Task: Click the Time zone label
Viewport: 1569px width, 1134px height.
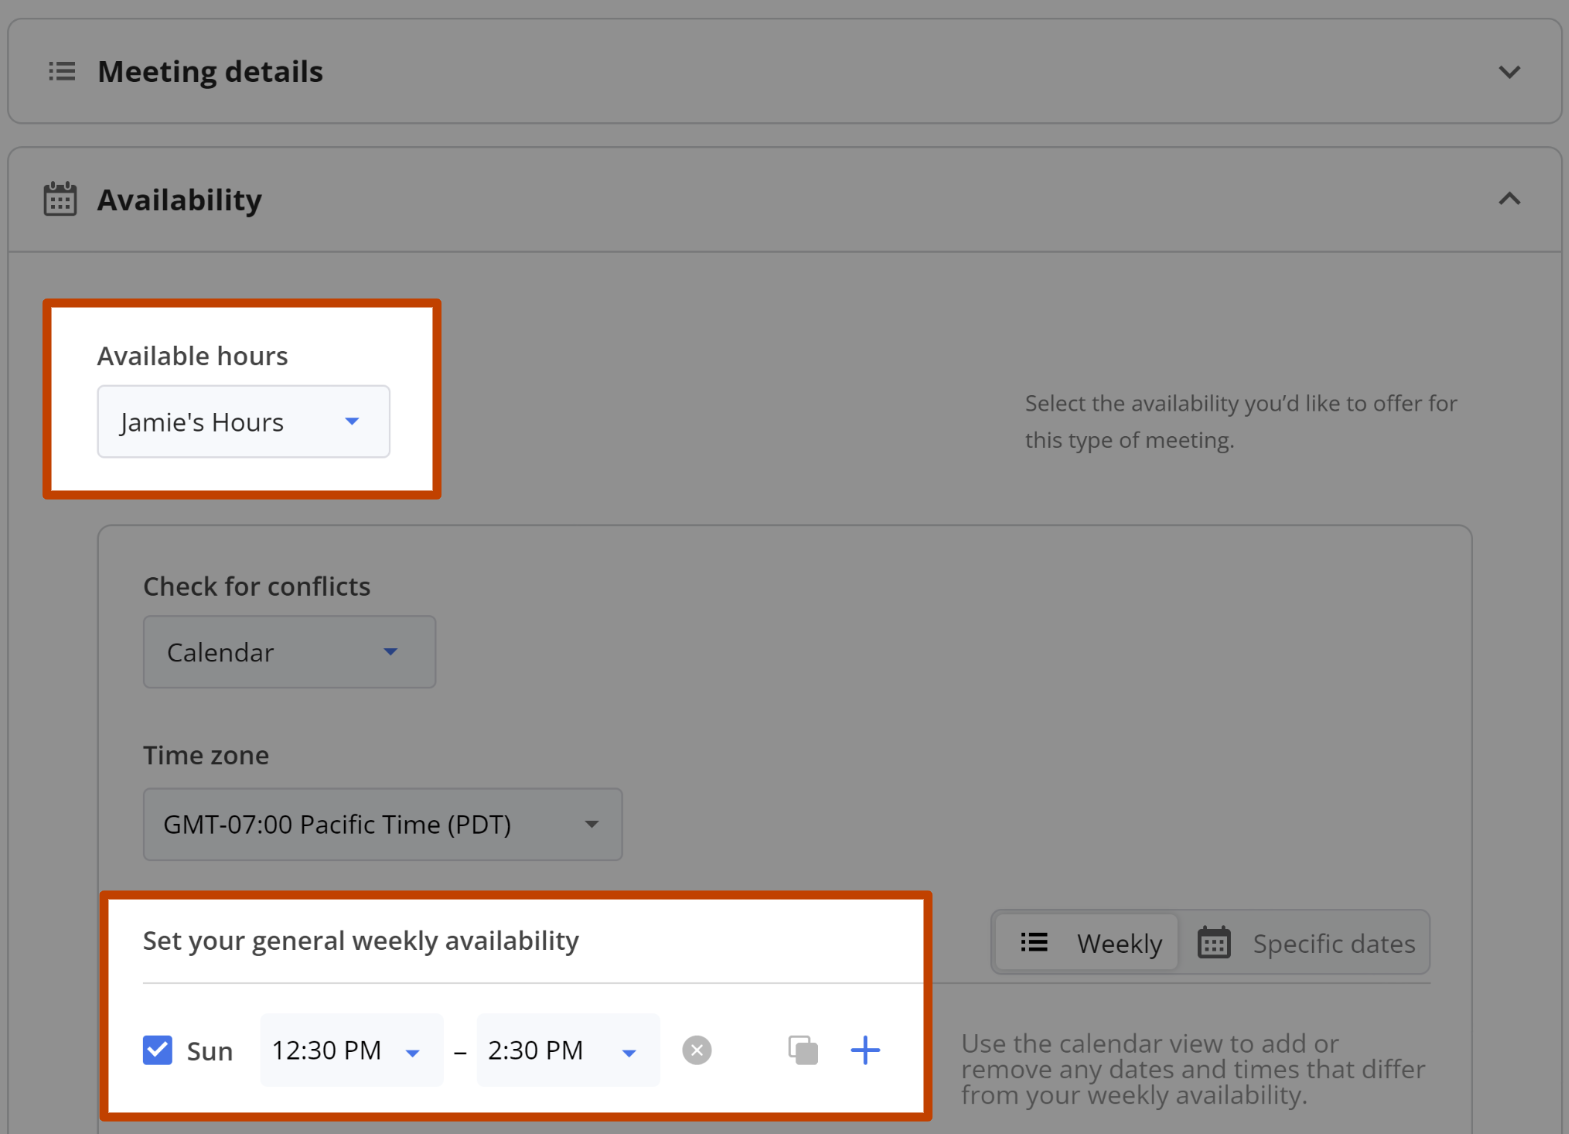Action: coord(206,755)
